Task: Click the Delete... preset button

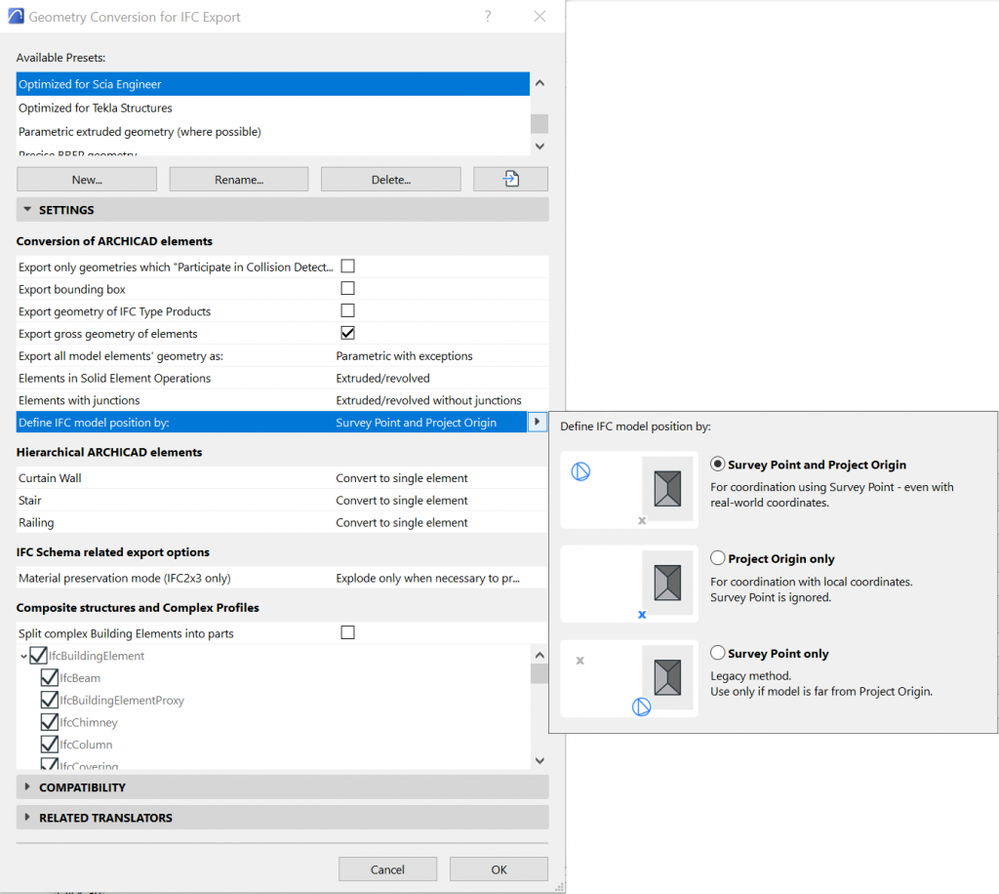Action: pyautogui.click(x=391, y=179)
